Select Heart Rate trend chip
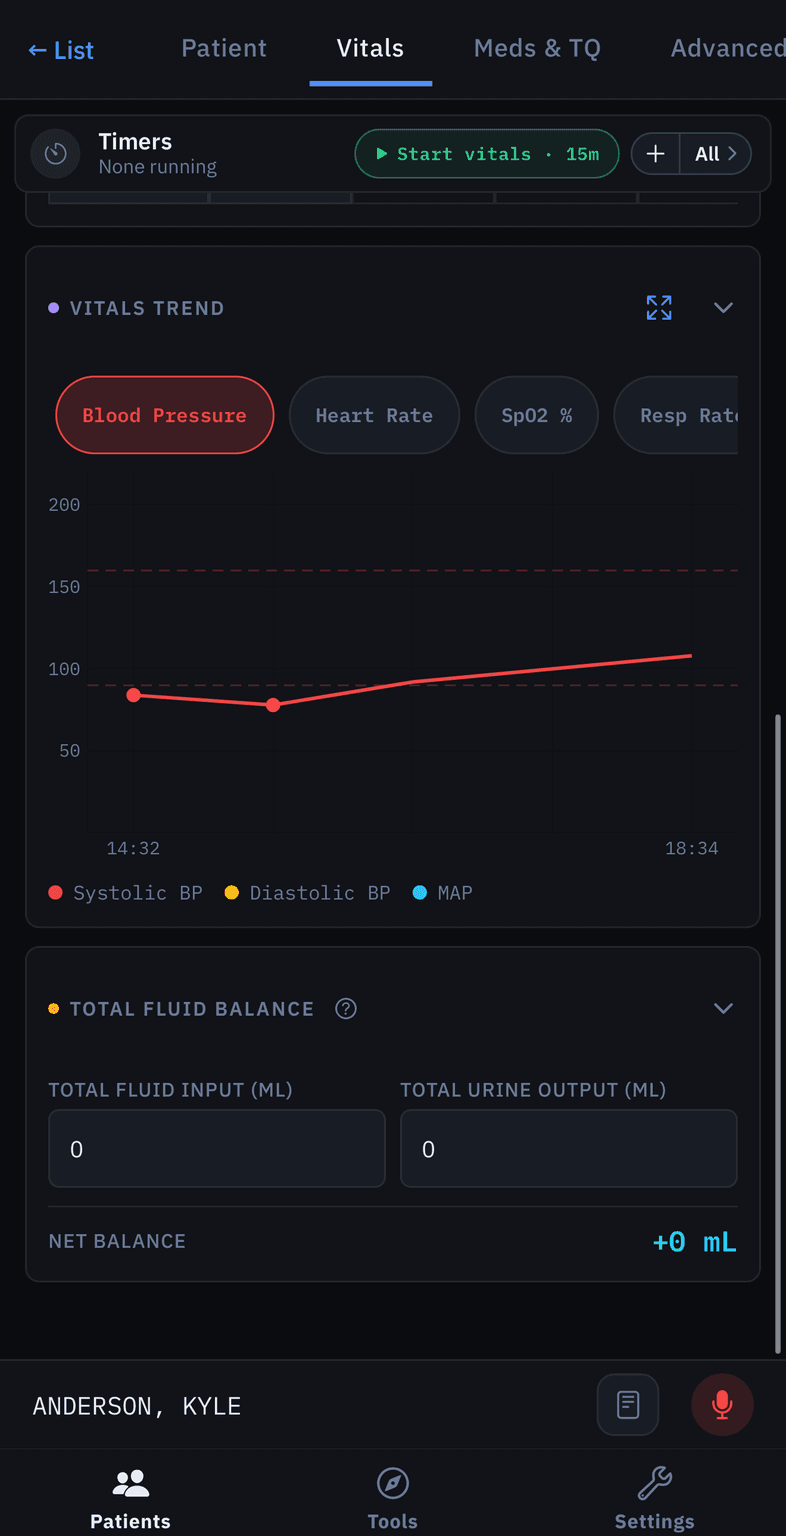The height and width of the screenshot is (1536, 786). [374, 415]
